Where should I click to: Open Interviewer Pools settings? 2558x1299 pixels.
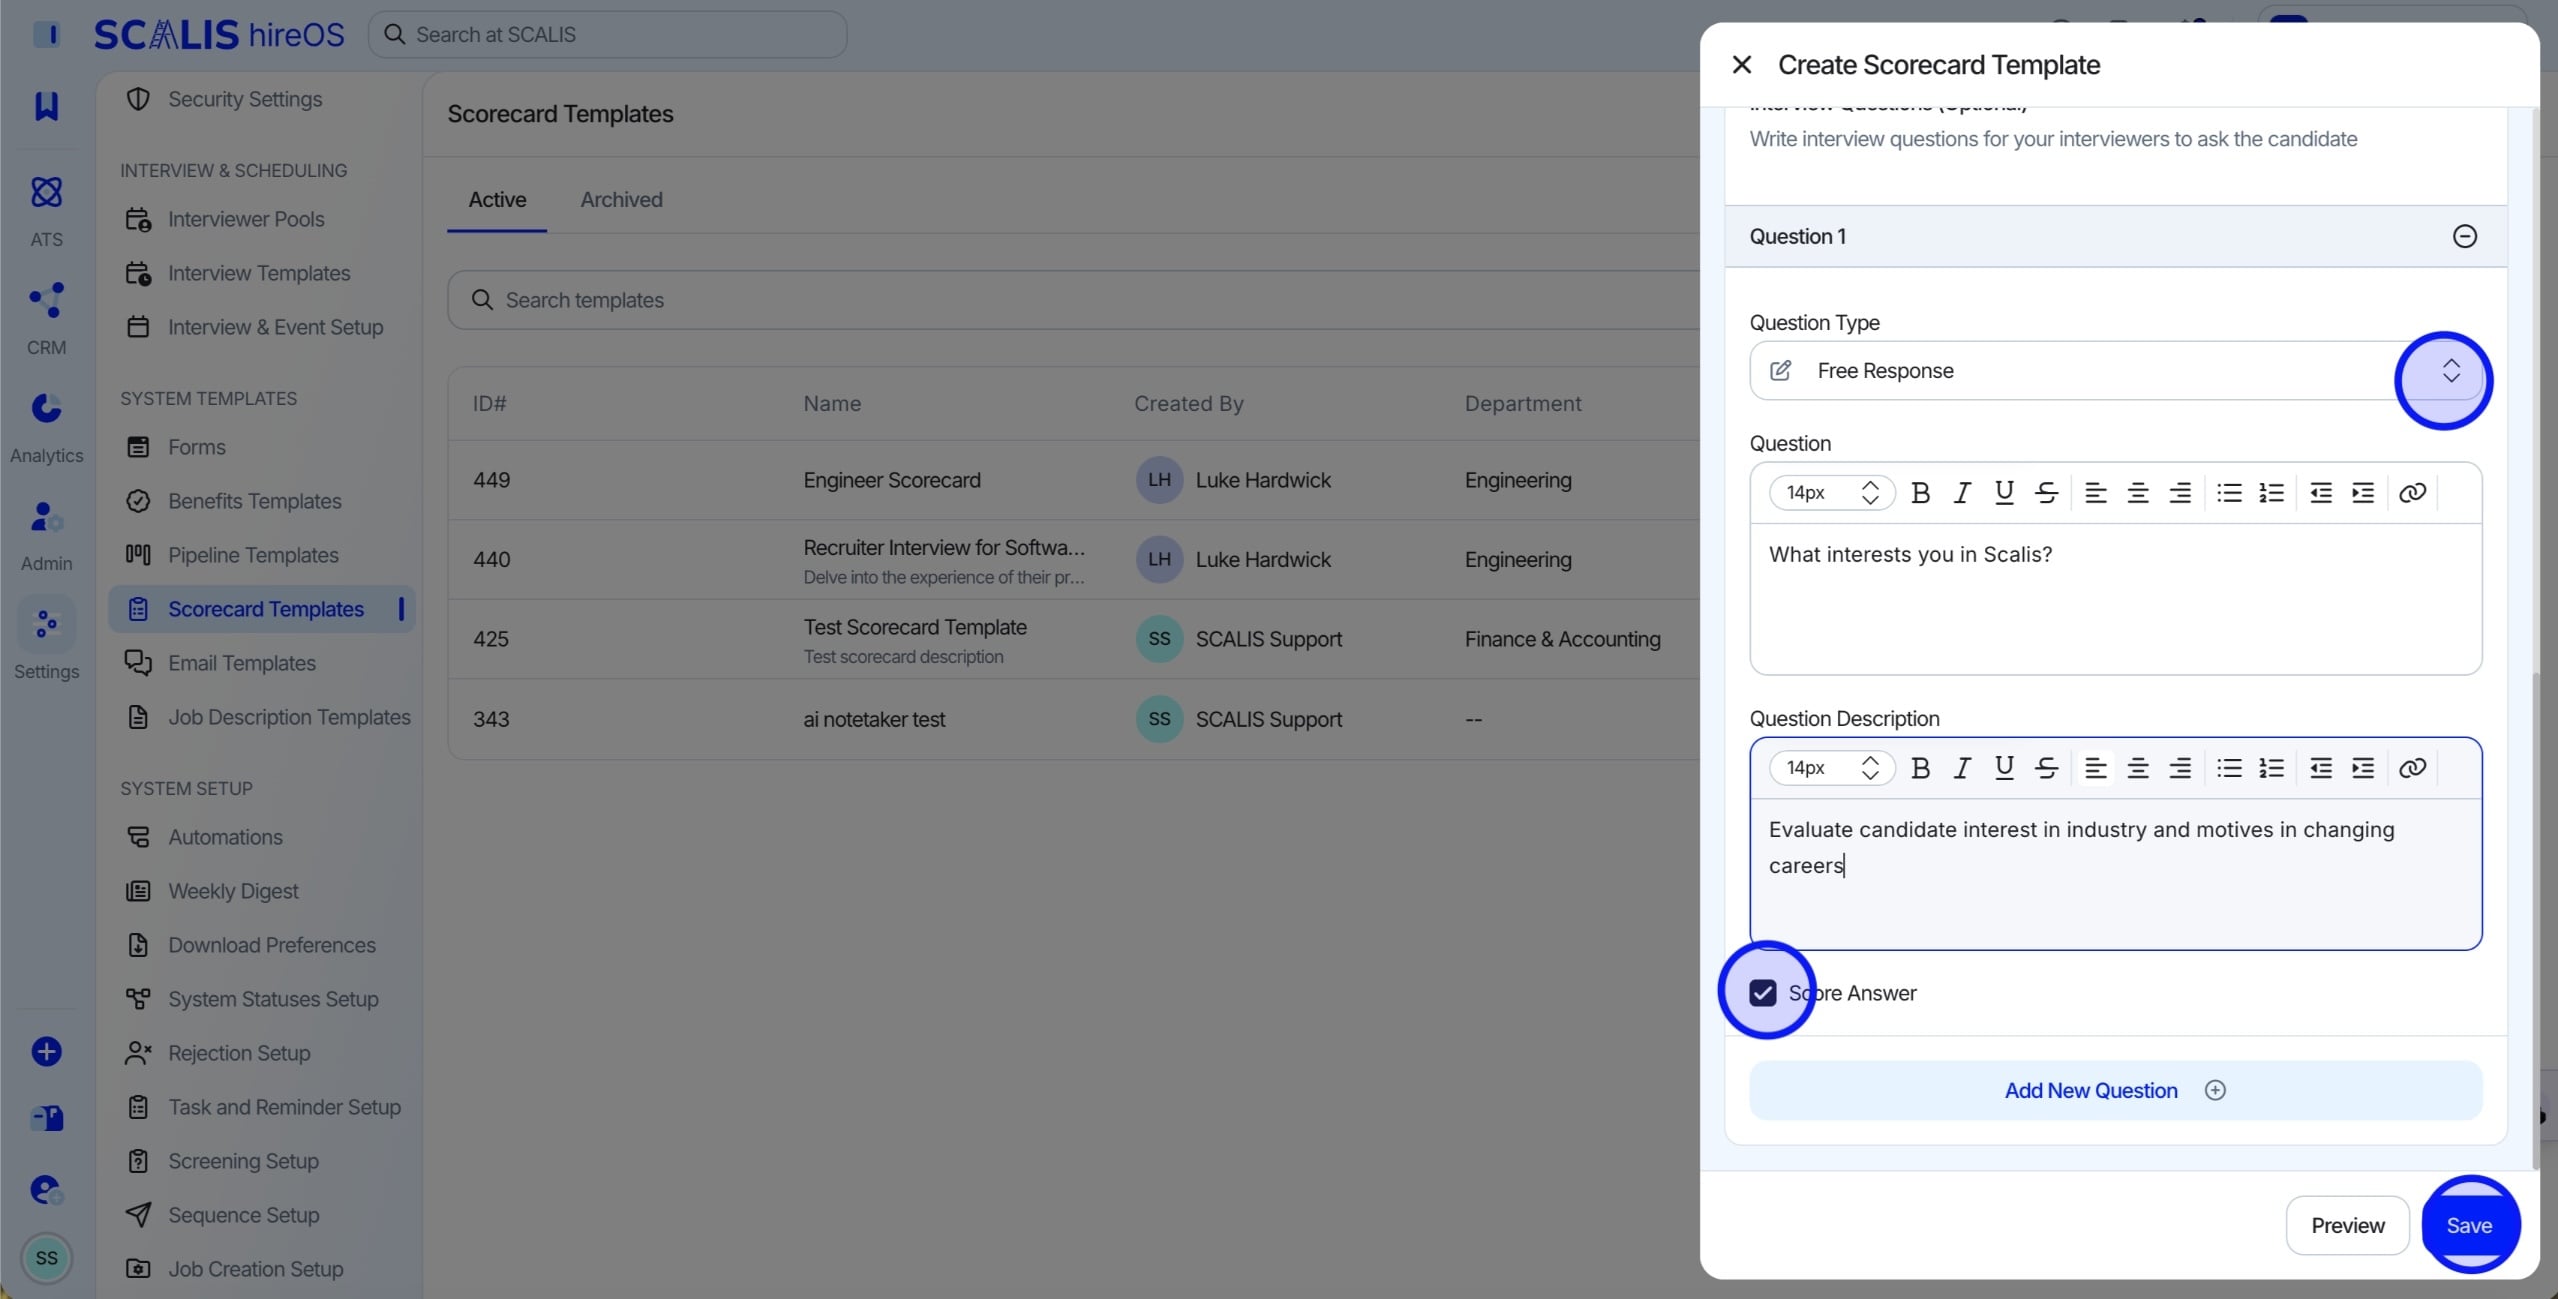click(246, 219)
